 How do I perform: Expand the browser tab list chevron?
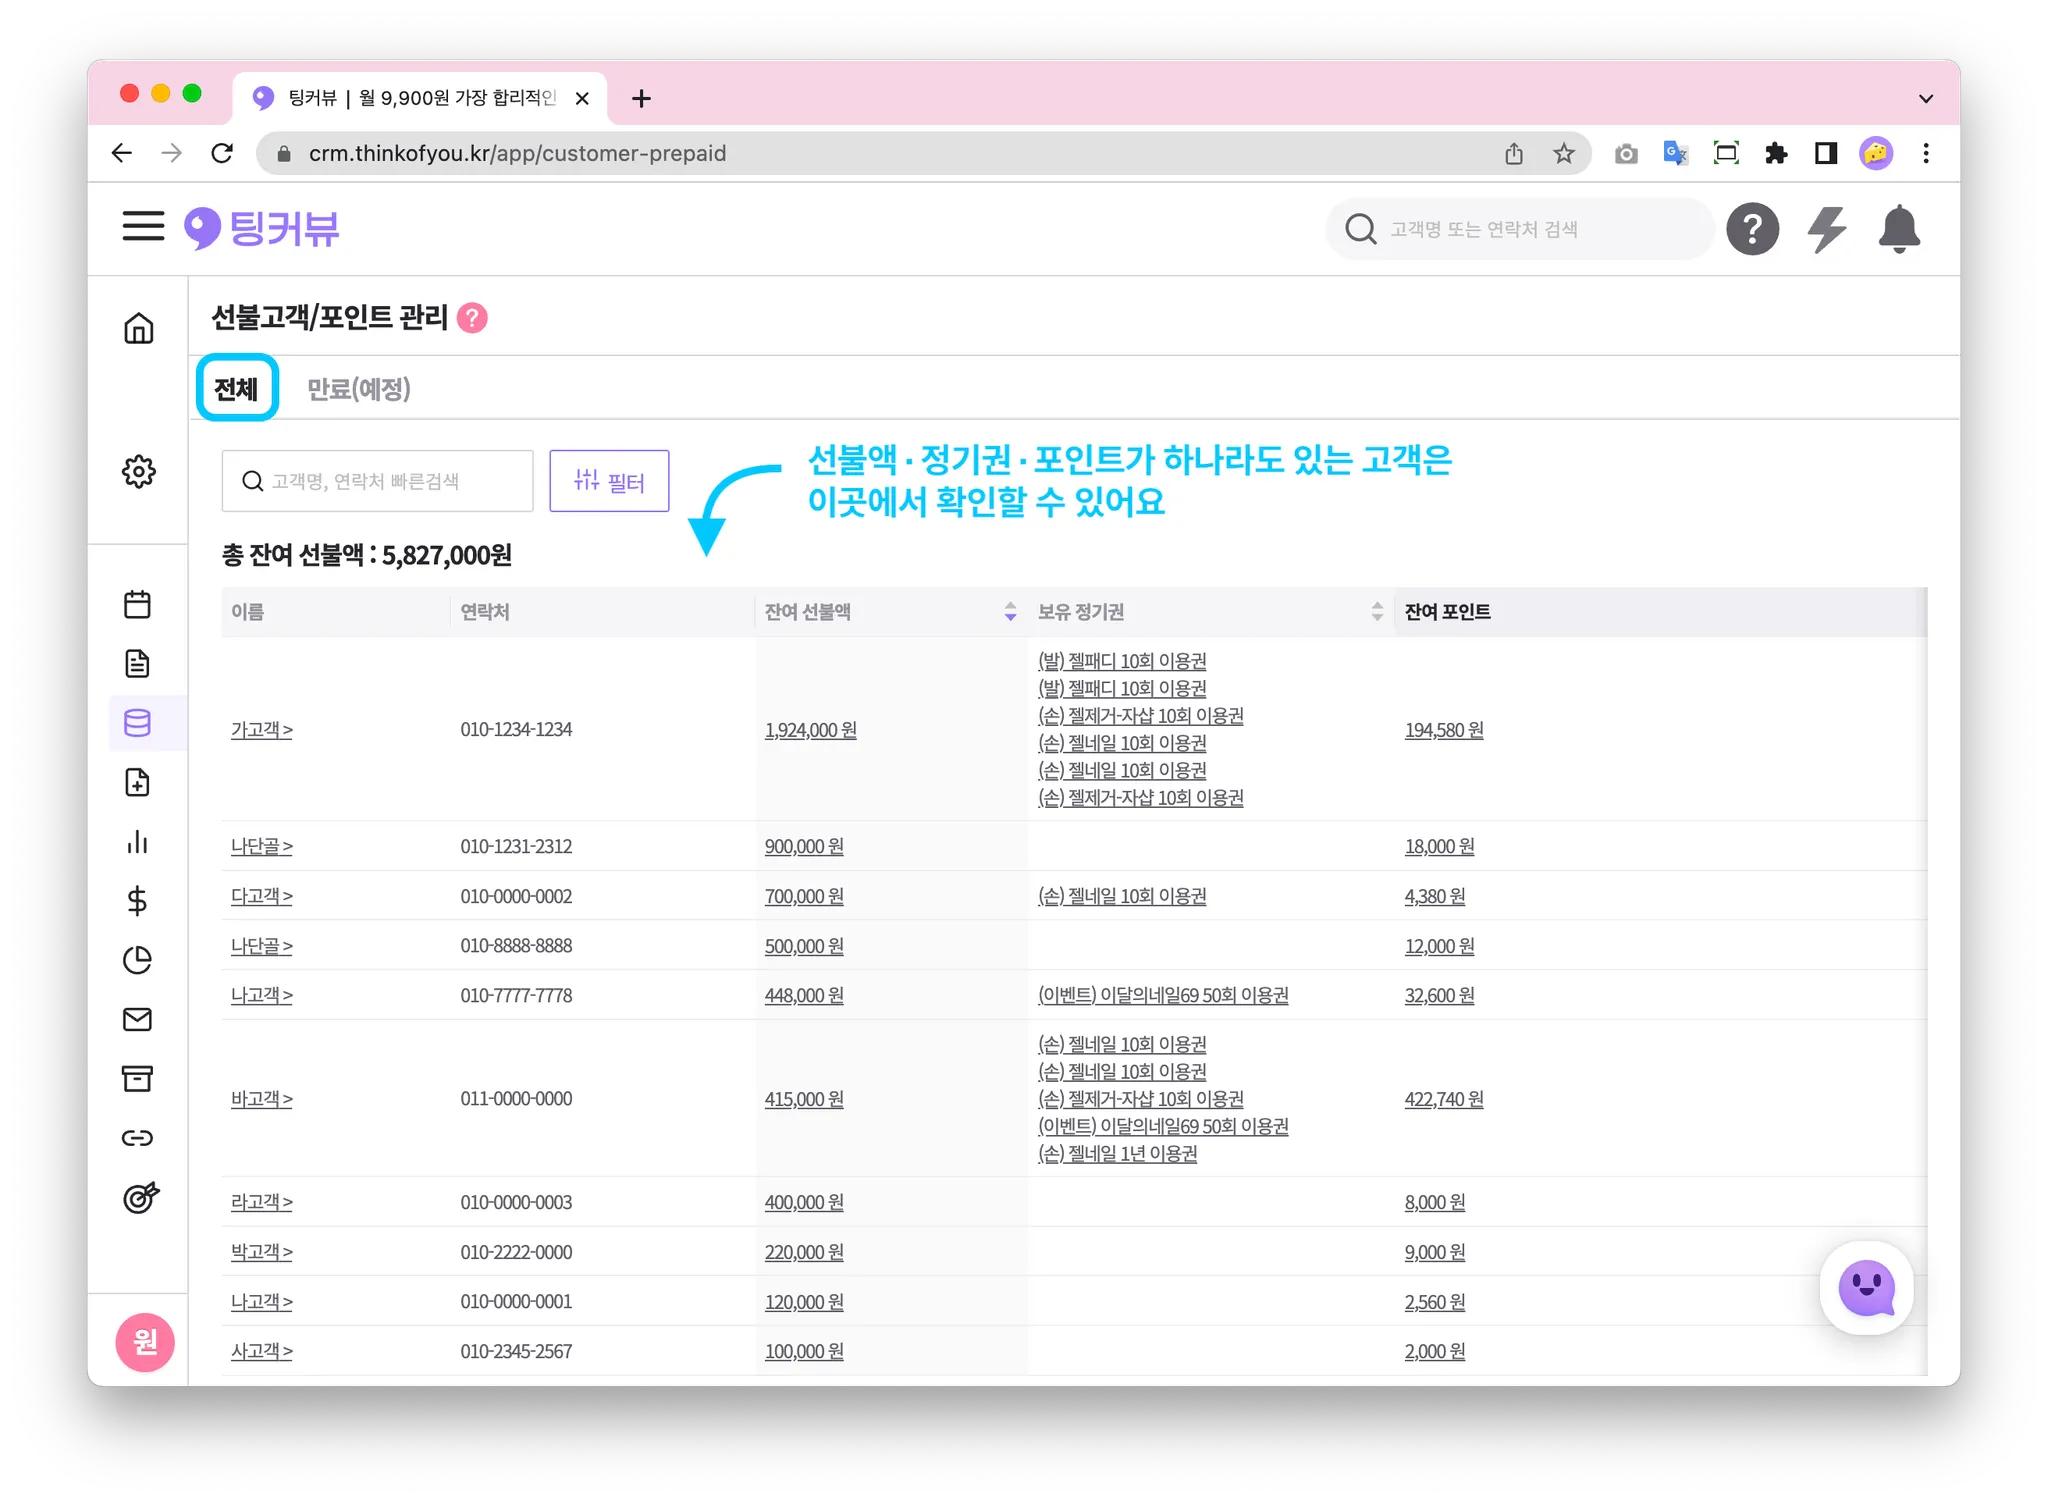tap(1926, 98)
